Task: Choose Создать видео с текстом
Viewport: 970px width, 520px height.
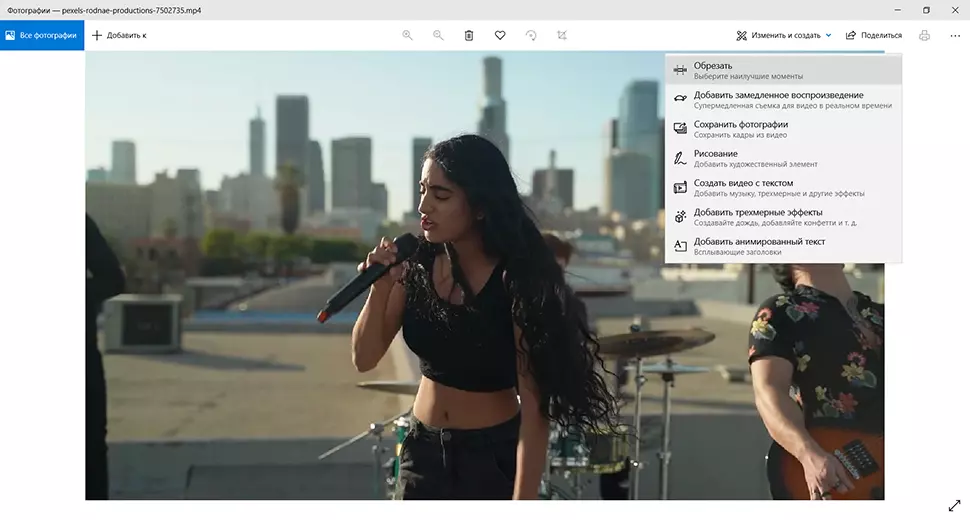Action: [783, 188]
